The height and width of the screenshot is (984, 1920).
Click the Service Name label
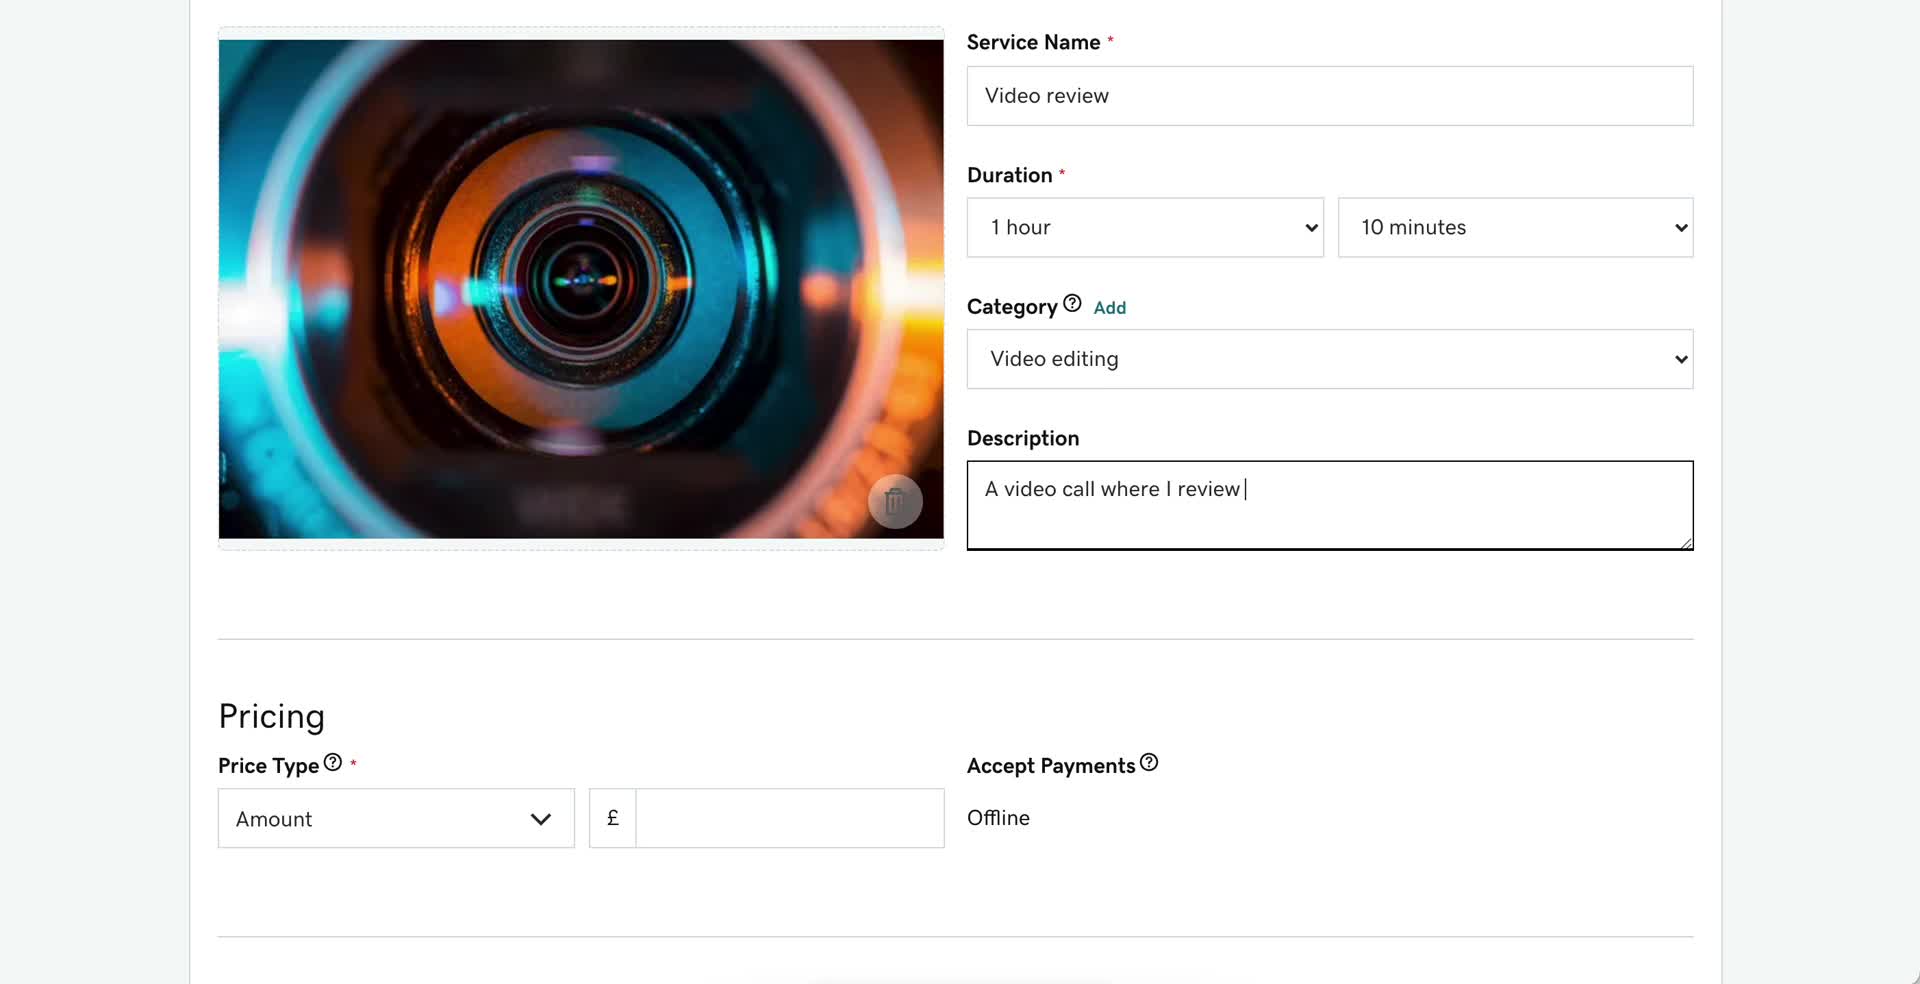(x=1033, y=42)
